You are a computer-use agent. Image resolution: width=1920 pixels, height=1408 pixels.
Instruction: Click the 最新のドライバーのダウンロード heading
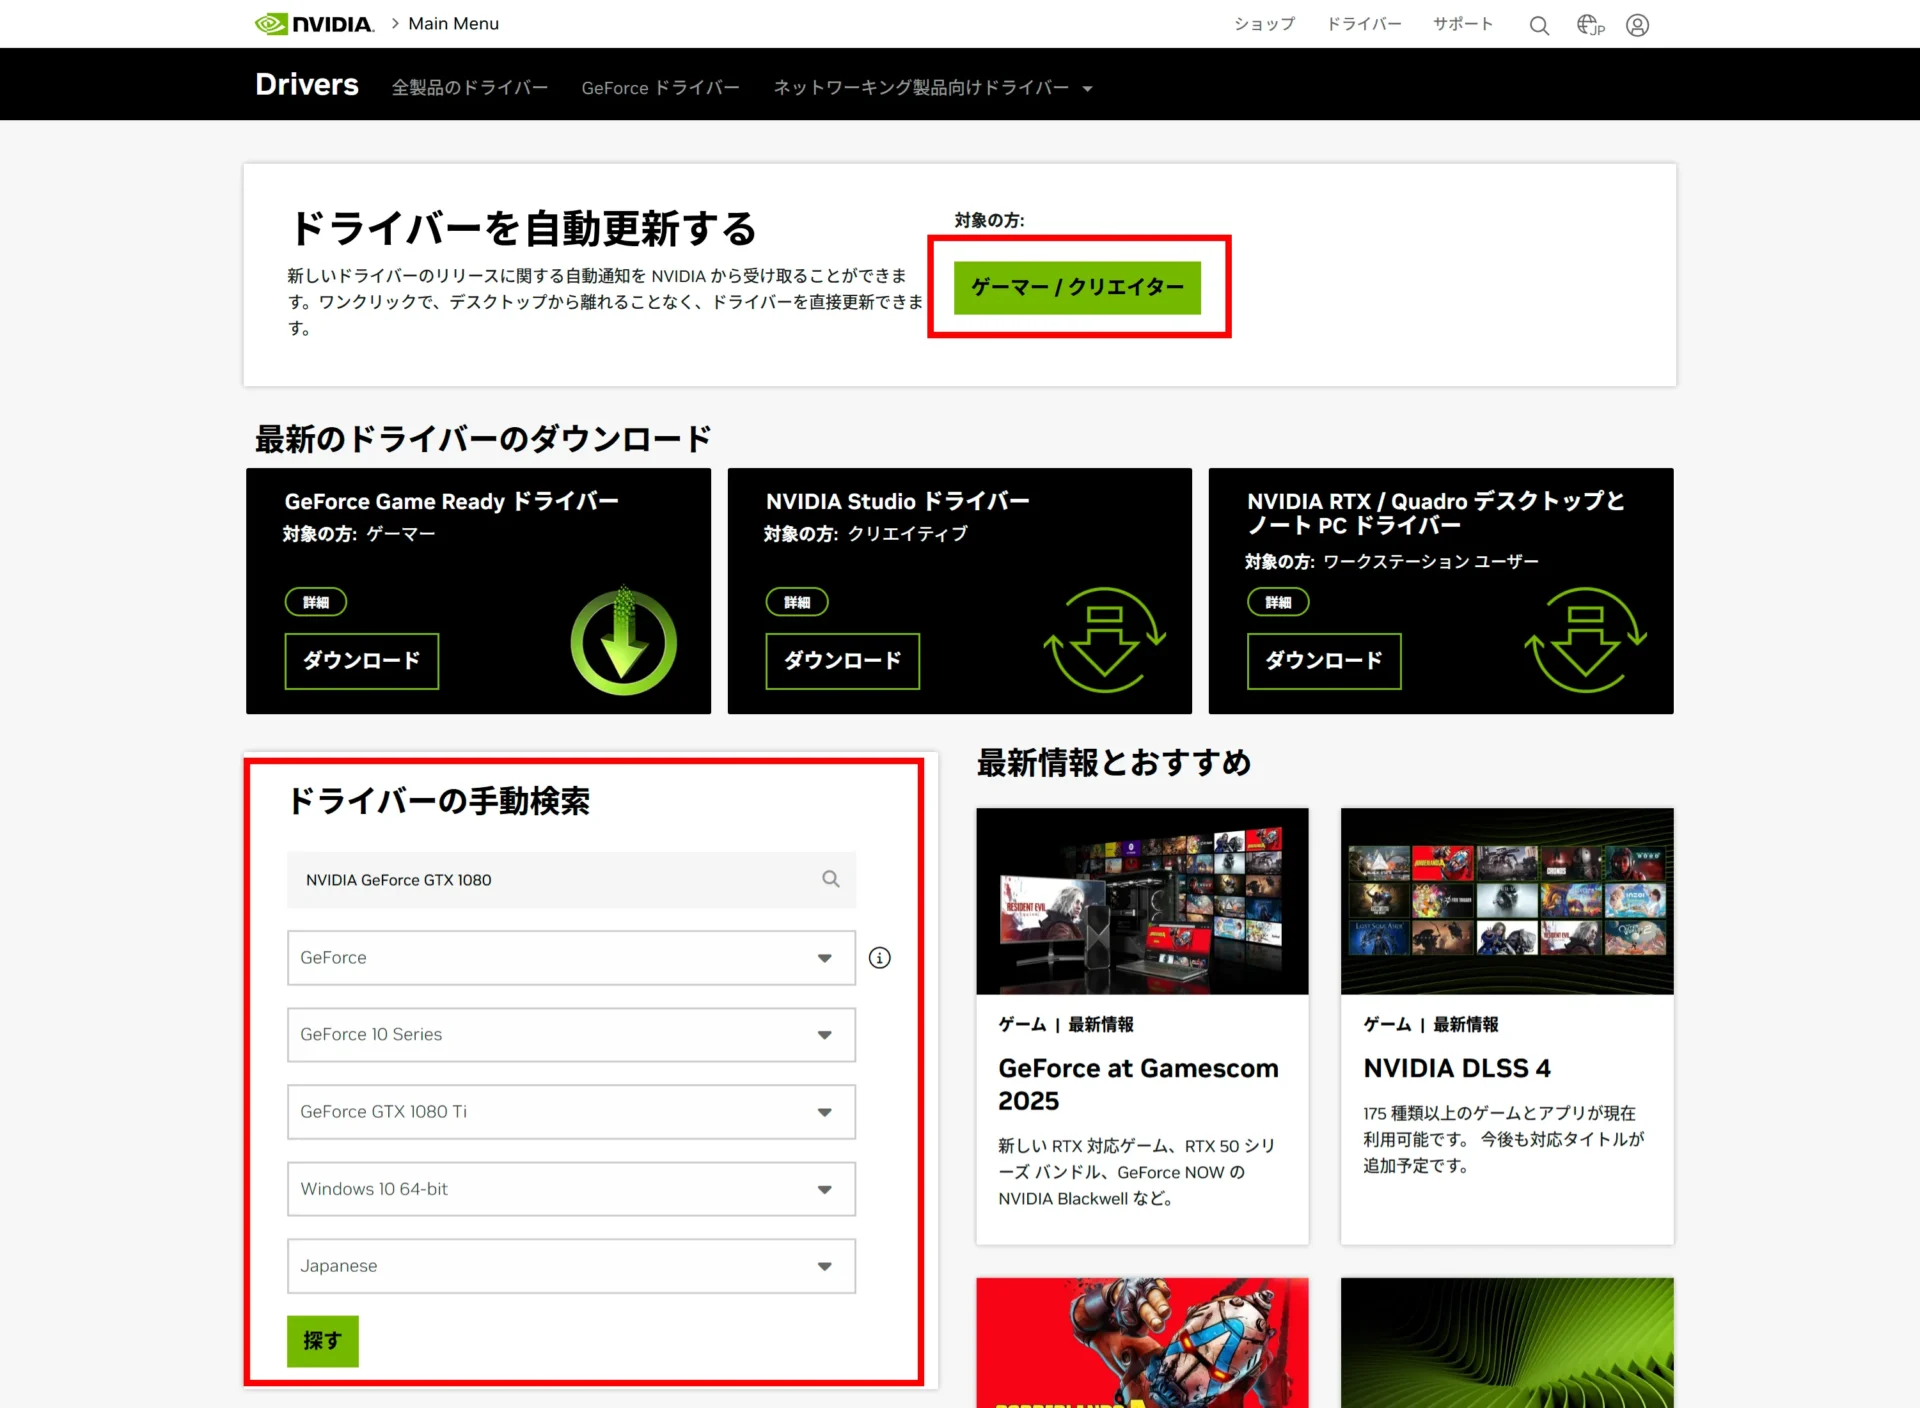483,439
